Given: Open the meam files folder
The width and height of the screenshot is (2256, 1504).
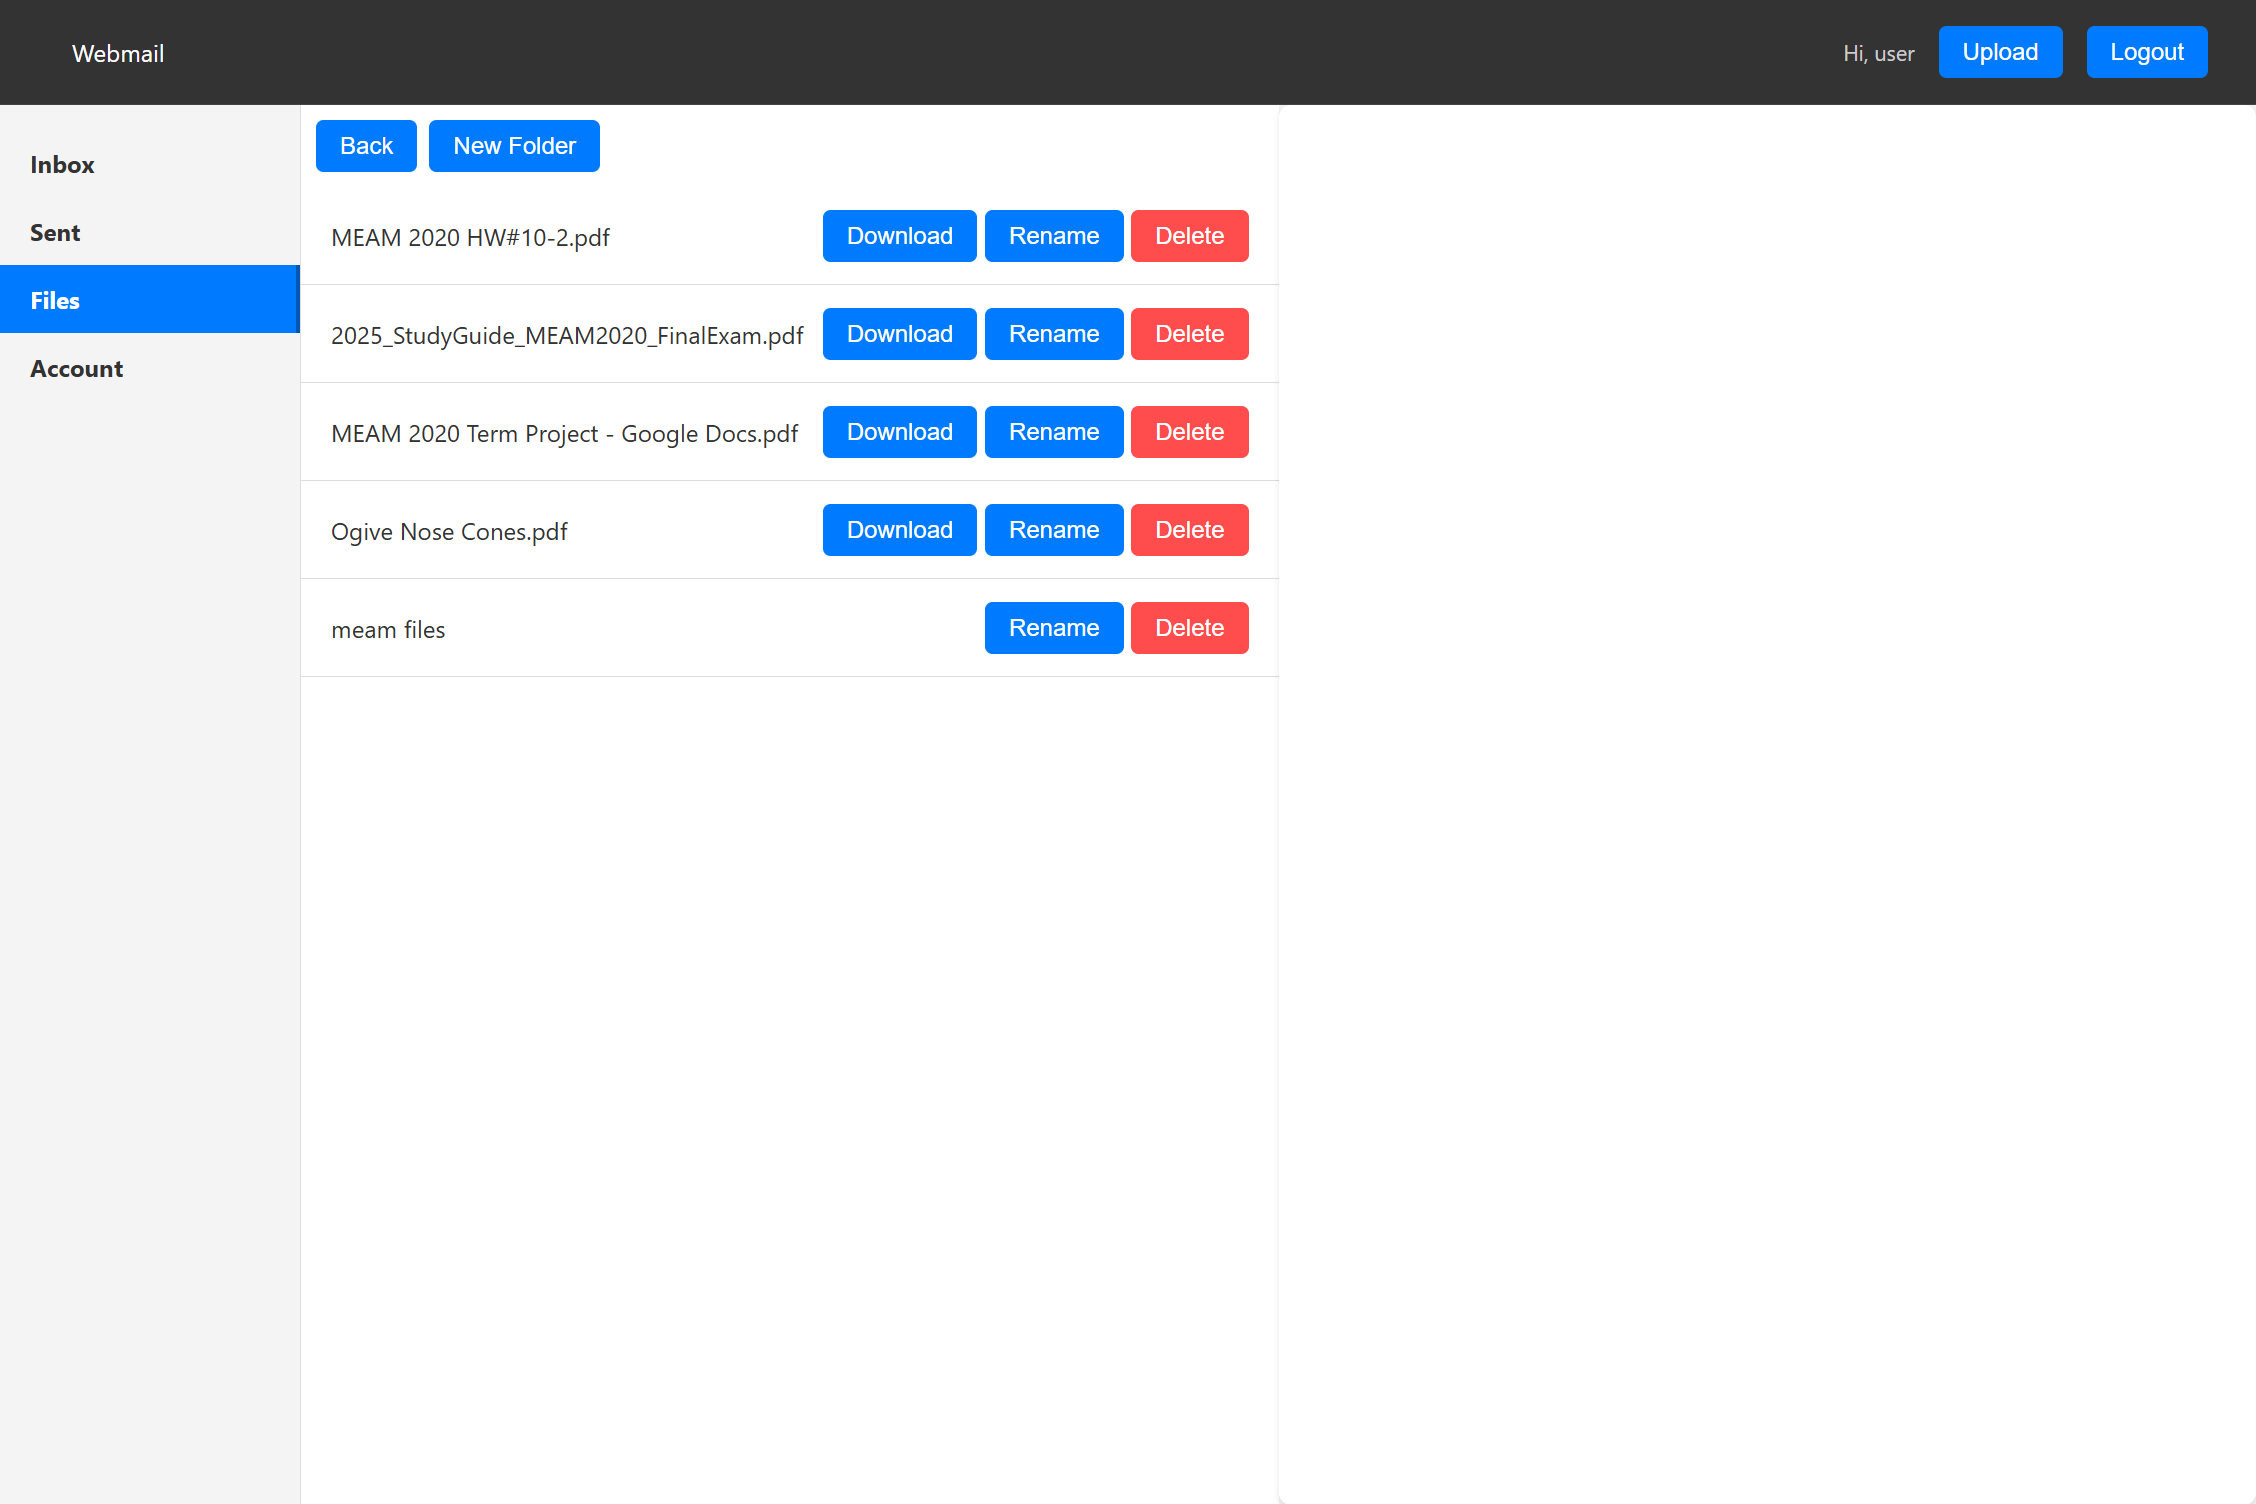Looking at the screenshot, I should coord(388,630).
